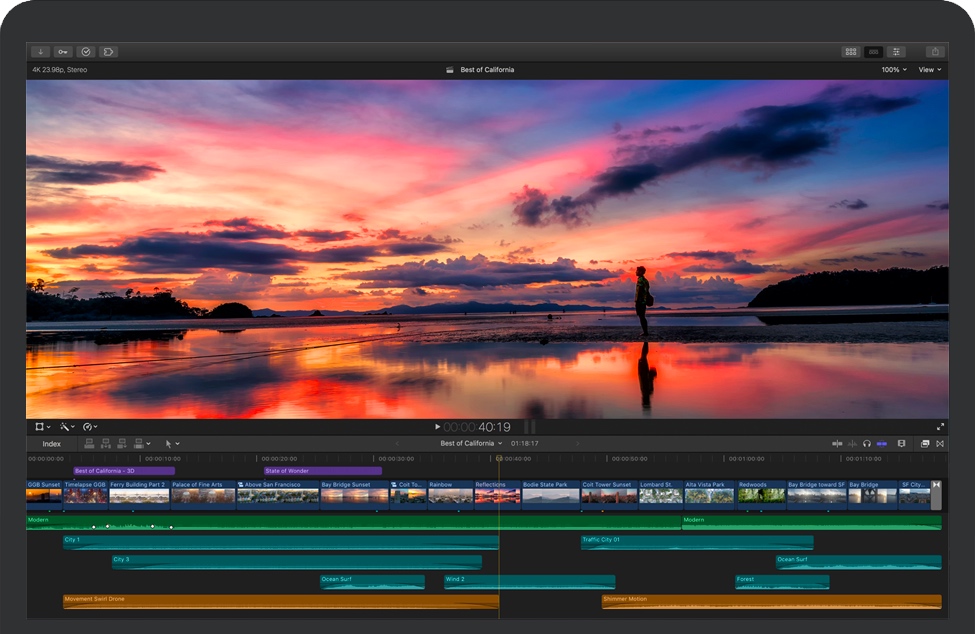Viewport: 975px width, 634px height.
Task: Toggle audio skimming headphones icon
Action: [x=867, y=443]
